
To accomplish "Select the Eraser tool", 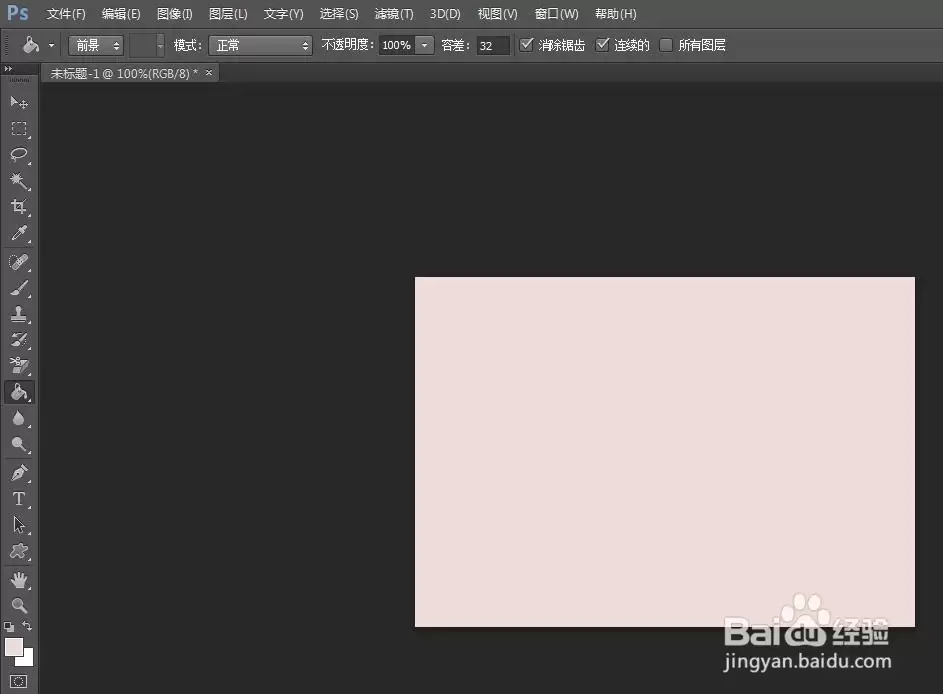I will (x=19, y=366).
